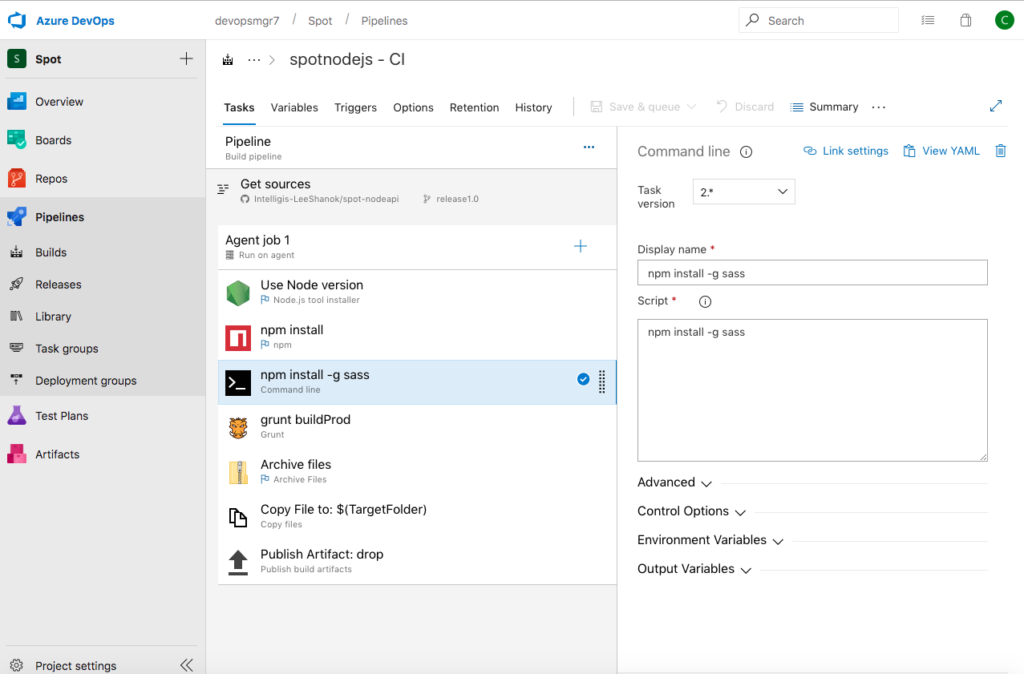Viewport: 1024px width, 674px height.
Task: Click the plus icon next to Spot project
Action: tap(186, 59)
